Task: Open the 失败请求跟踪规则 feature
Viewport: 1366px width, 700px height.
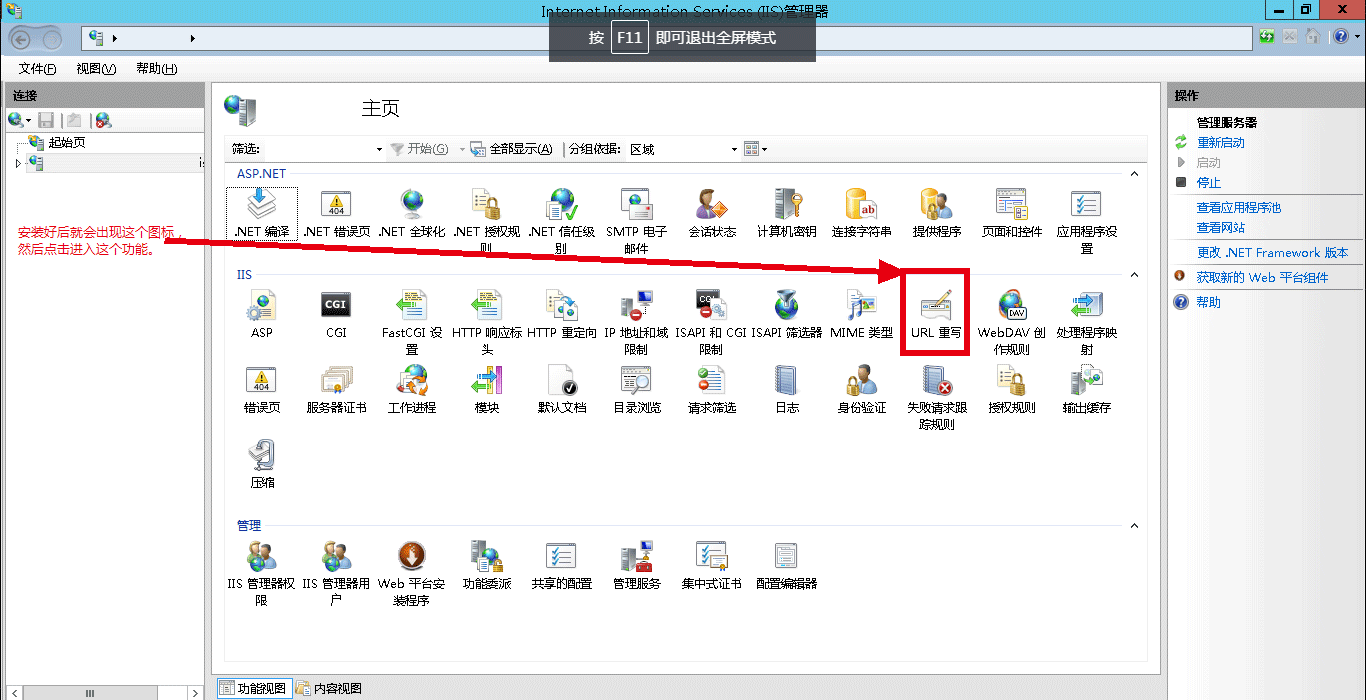Action: coord(936,397)
